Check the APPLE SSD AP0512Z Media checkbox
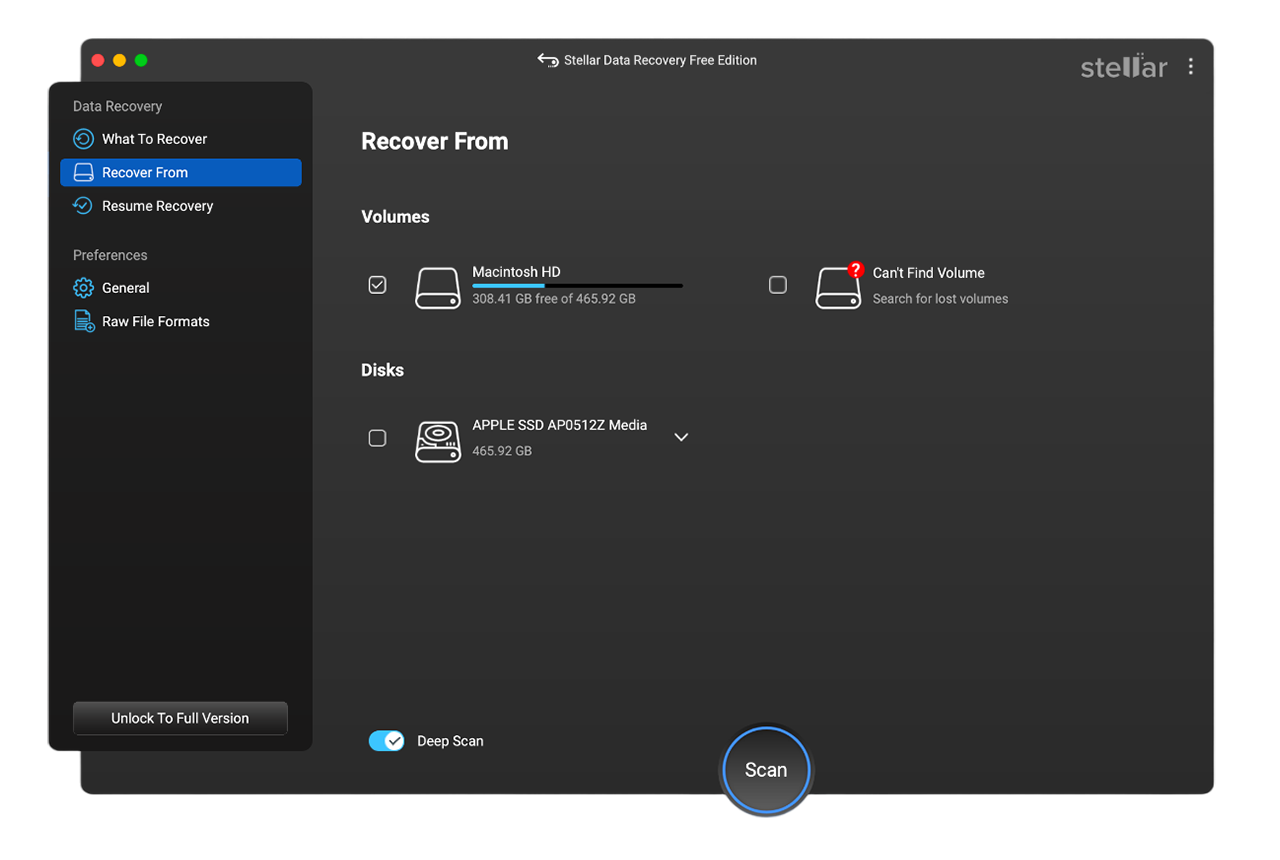The height and width of the screenshot is (860, 1280). (x=377, y=438)
